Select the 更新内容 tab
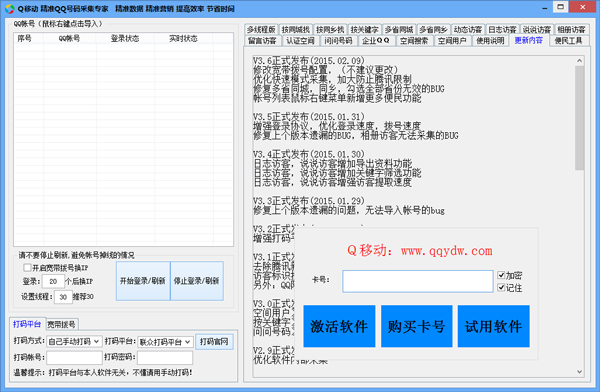This screenshot has height=392, width=600. coord(528,40)
